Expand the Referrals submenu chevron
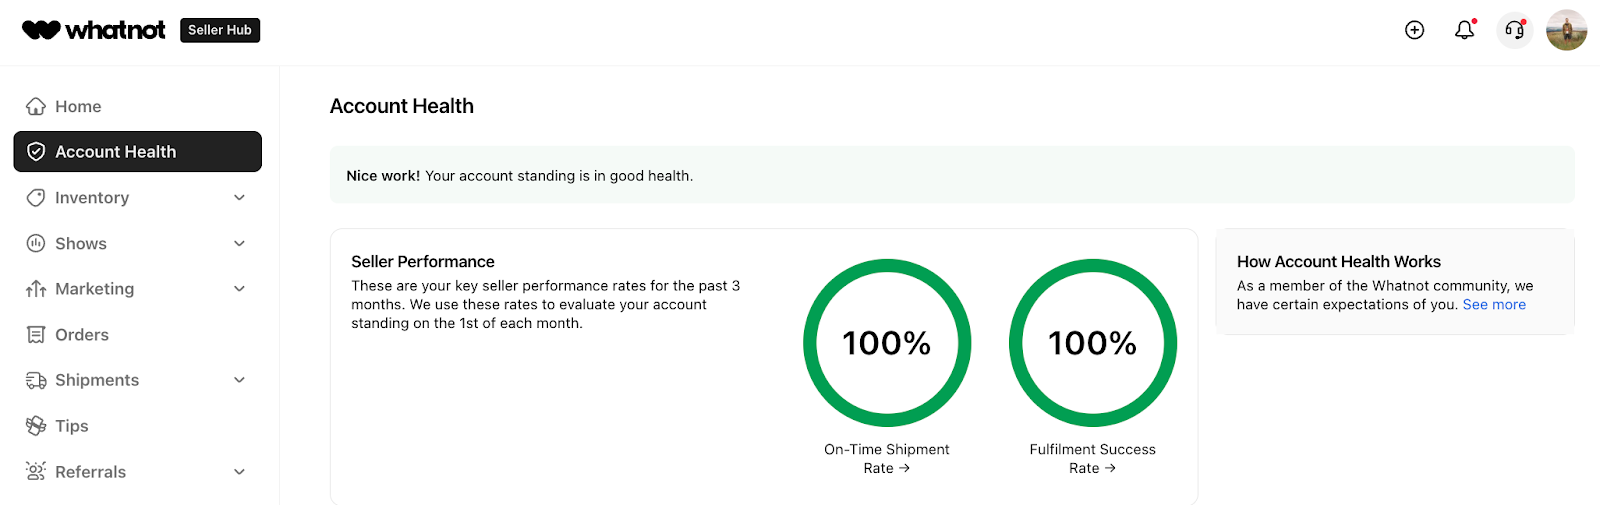This screenshot has height=505, width=1600. click(x=239, y=472)
